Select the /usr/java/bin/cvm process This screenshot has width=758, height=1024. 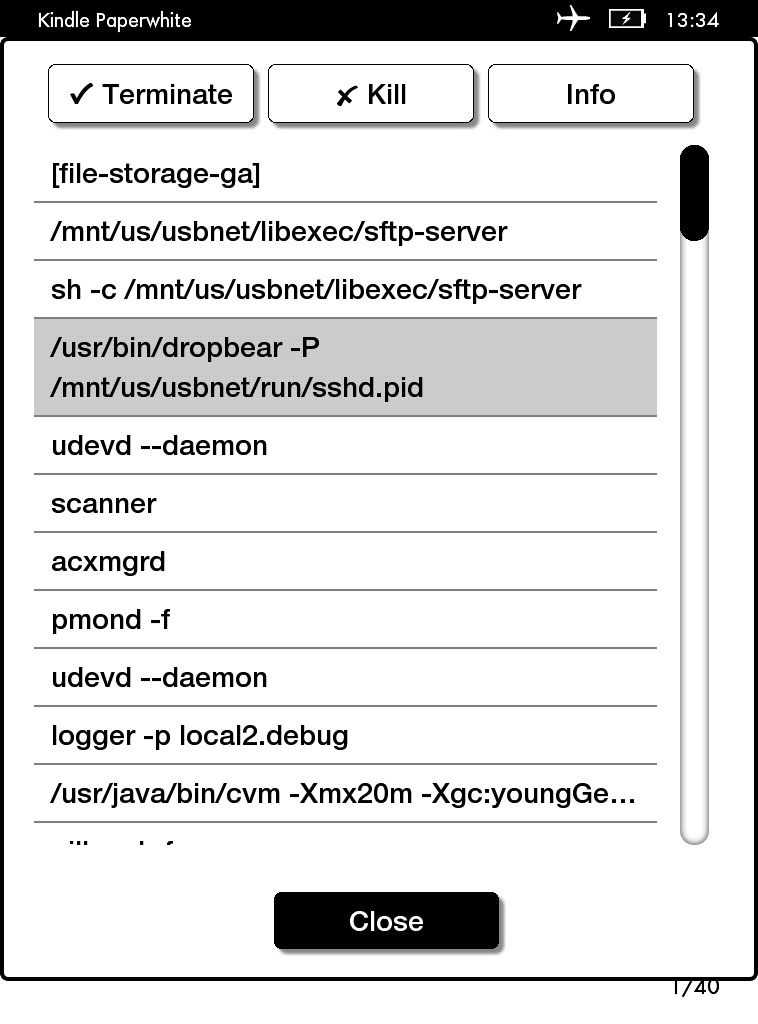pos(345,794)
